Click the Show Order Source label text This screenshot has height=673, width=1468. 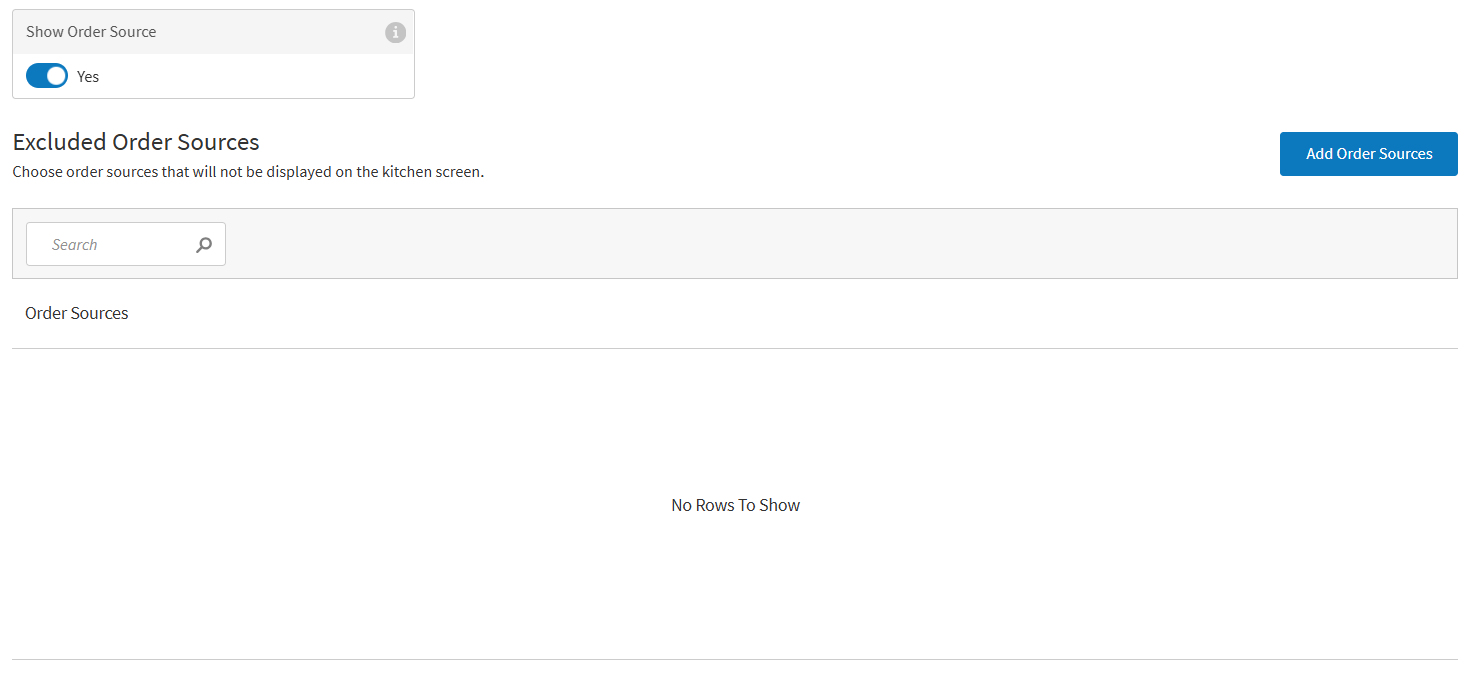(x=91, y=32)
